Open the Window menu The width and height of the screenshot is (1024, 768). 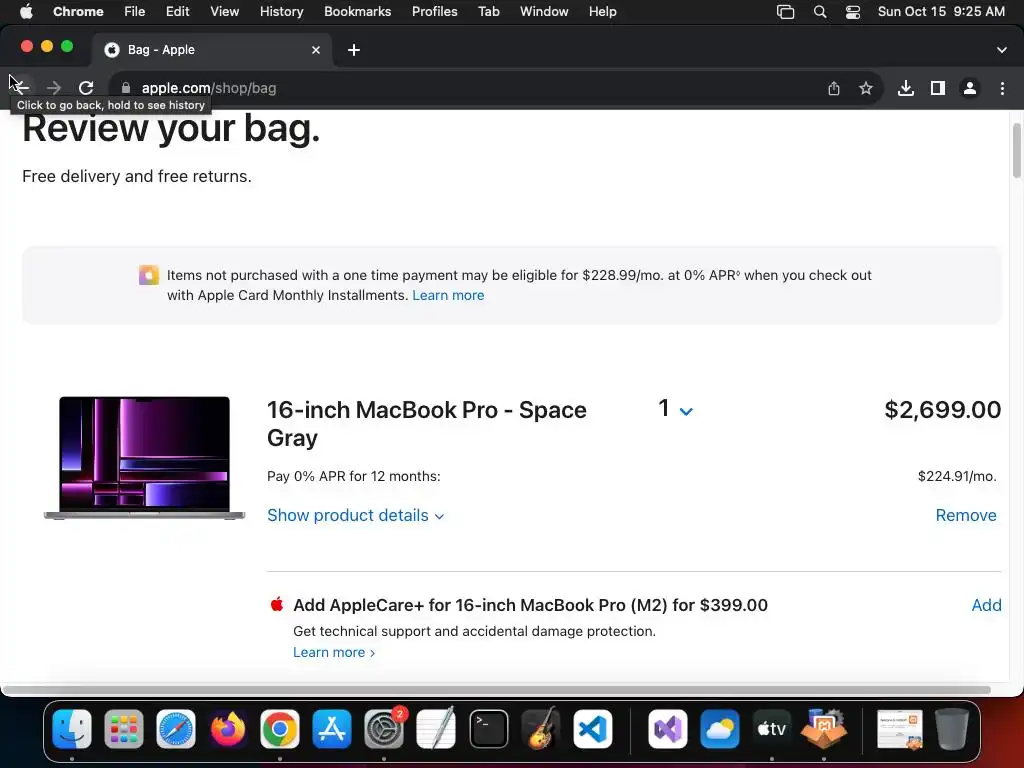click(x=544, y=11)
